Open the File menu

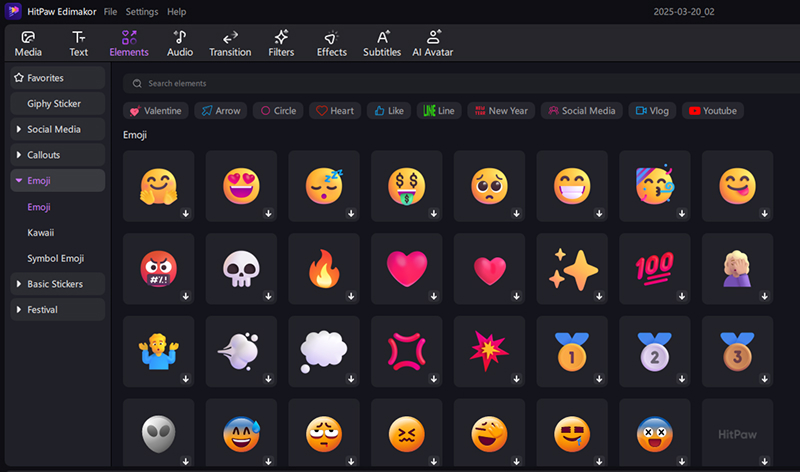(110, 12)
